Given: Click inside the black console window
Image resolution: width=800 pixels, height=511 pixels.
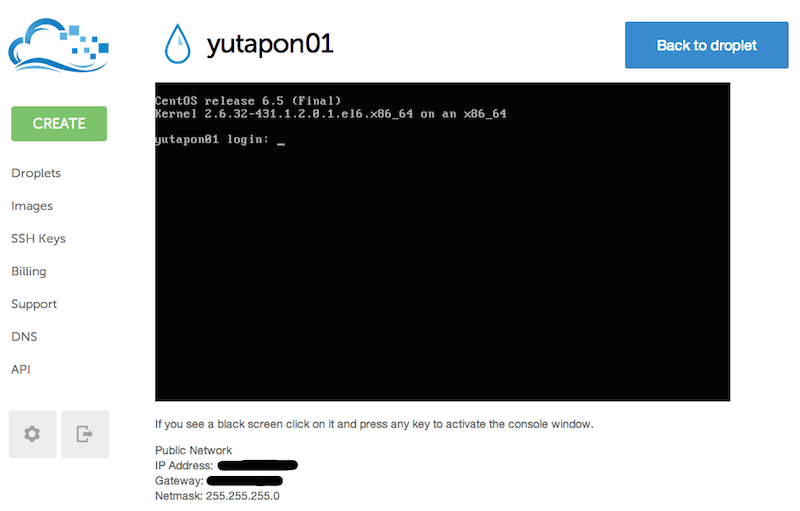Looking at the screenshot, I should point(442,242).
